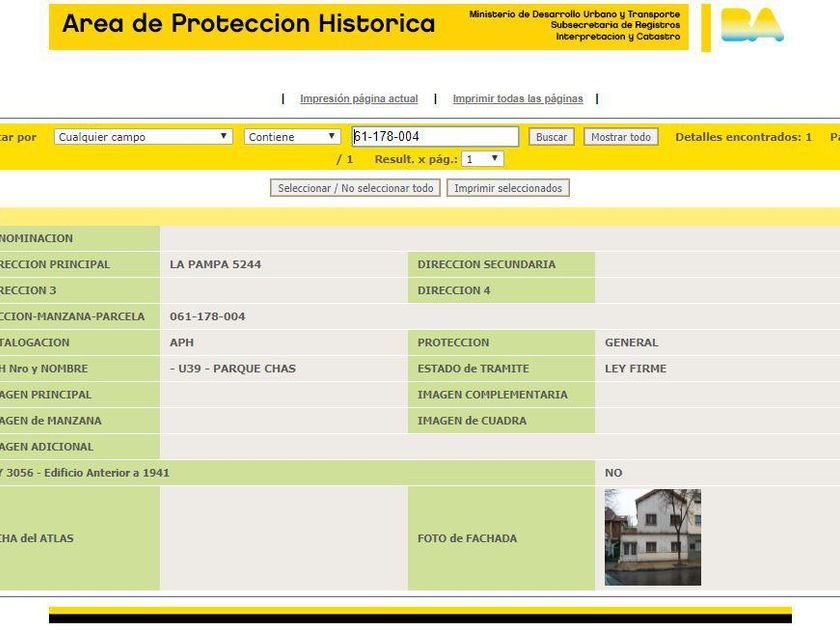Image resolution: width=840 pixels, height=630 pixels.
Task: Click the 'Area de Proteccion Historica' banner title
Action: [x=249, y=25]
